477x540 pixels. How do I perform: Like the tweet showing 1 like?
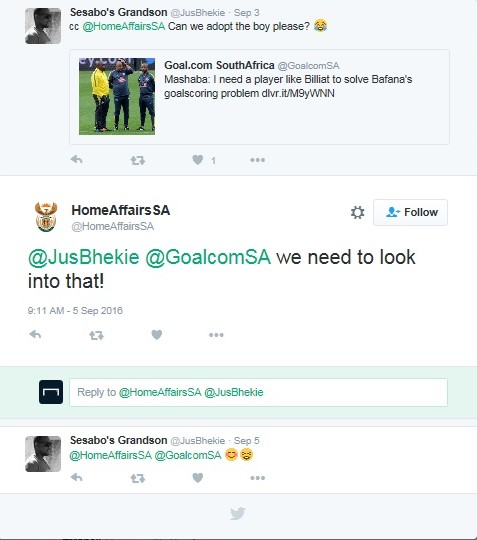pos(198,160)
